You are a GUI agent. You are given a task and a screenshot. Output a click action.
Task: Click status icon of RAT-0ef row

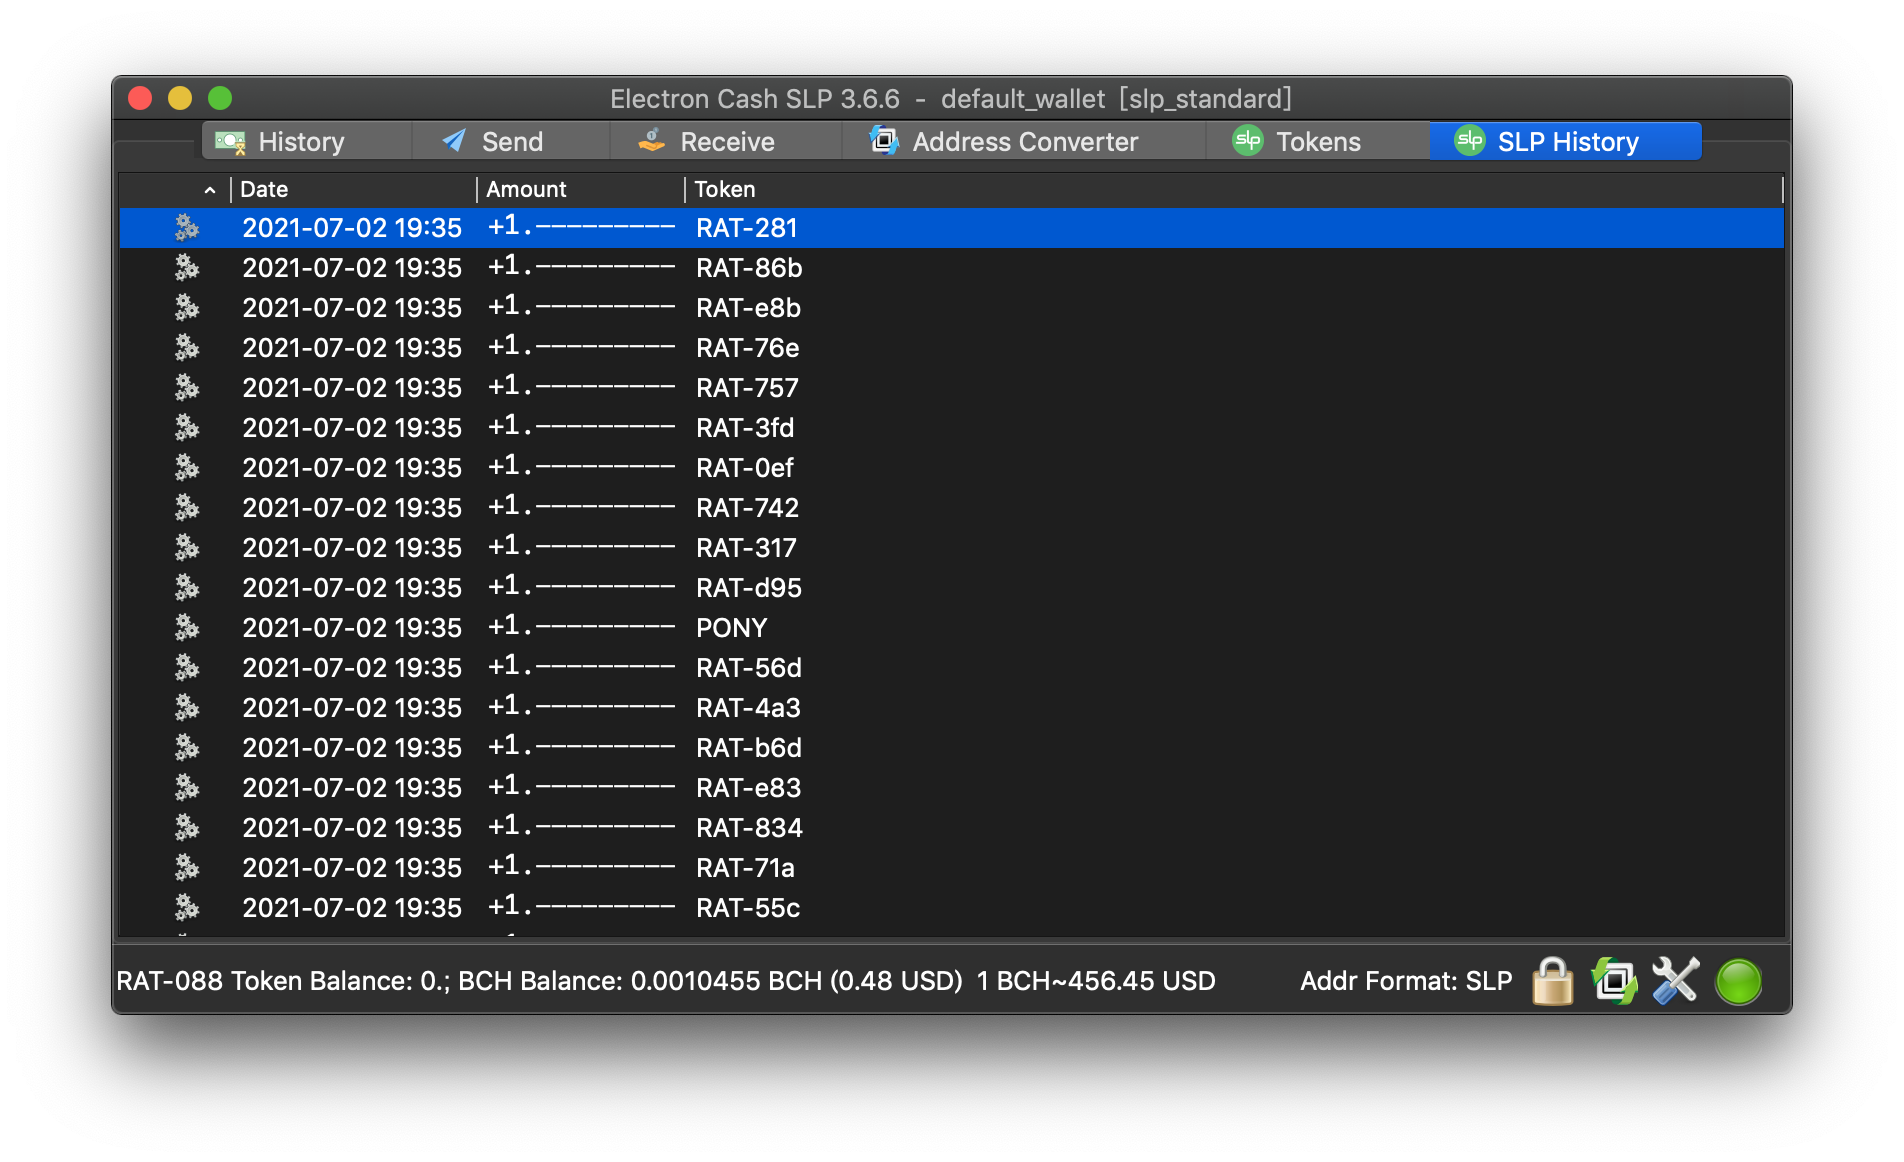[187, 468]
